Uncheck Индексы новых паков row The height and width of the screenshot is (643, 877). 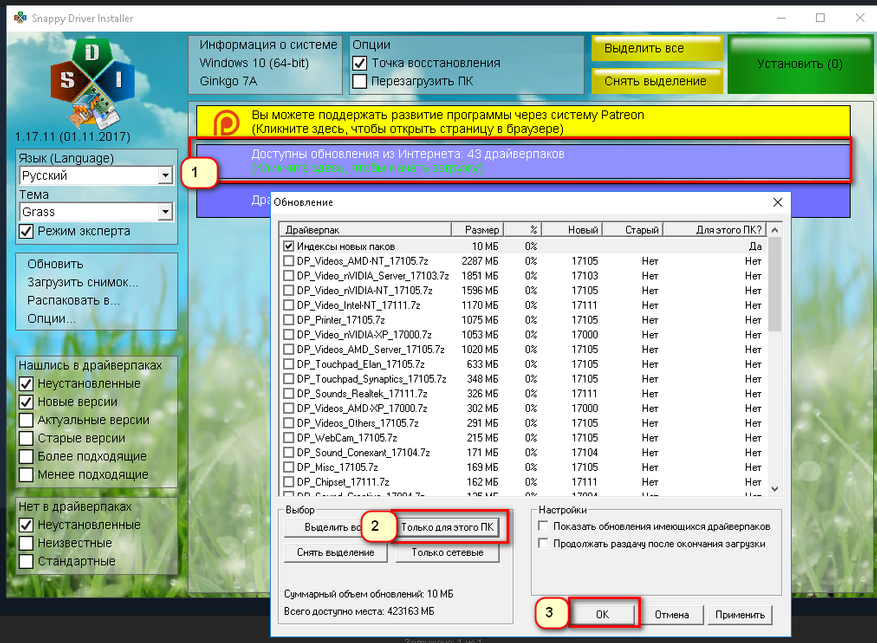coord(289,246)
